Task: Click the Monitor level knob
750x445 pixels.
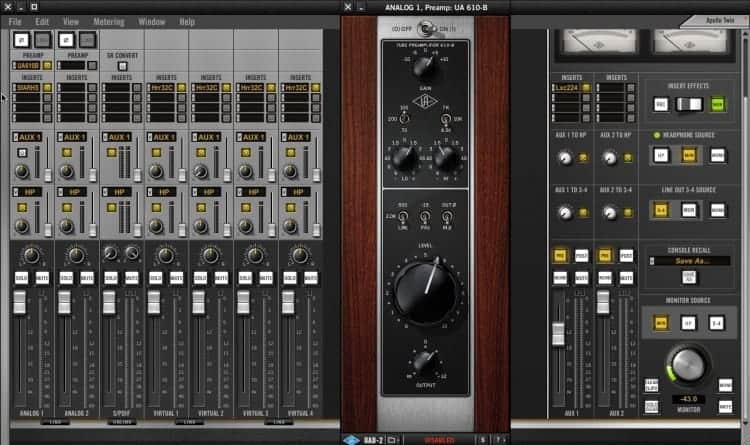Action: 688,365
